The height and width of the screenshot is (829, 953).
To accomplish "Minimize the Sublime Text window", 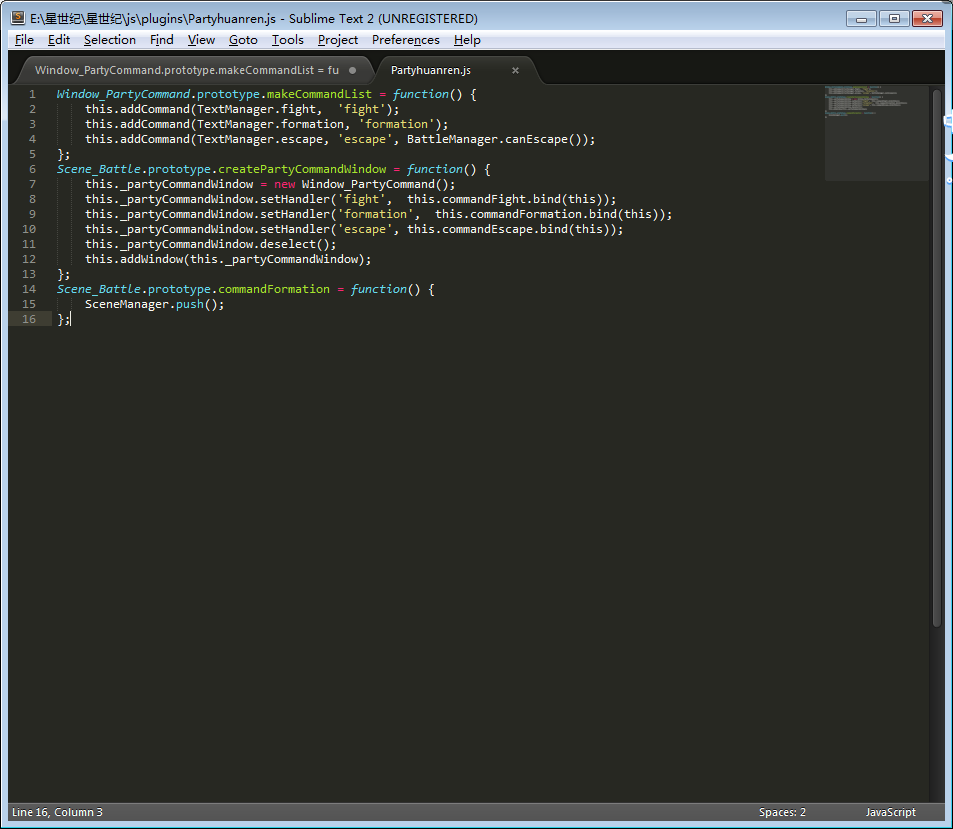I will (x=861, y=19).
